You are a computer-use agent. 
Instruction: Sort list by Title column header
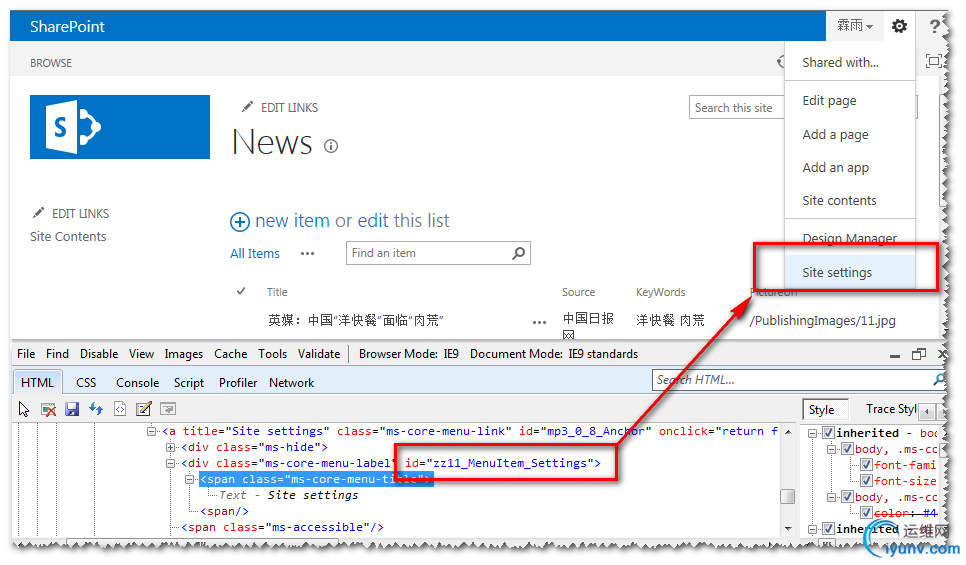pyautogui.click(x=277, y=292)
